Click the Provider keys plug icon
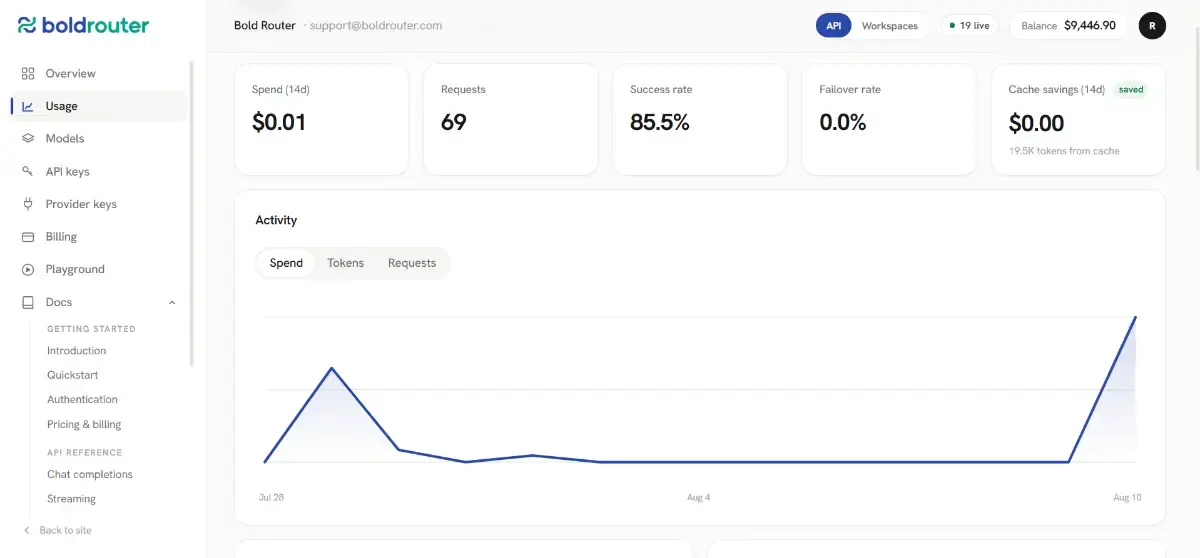1200x558 pixels. click(x=28, y=204)
